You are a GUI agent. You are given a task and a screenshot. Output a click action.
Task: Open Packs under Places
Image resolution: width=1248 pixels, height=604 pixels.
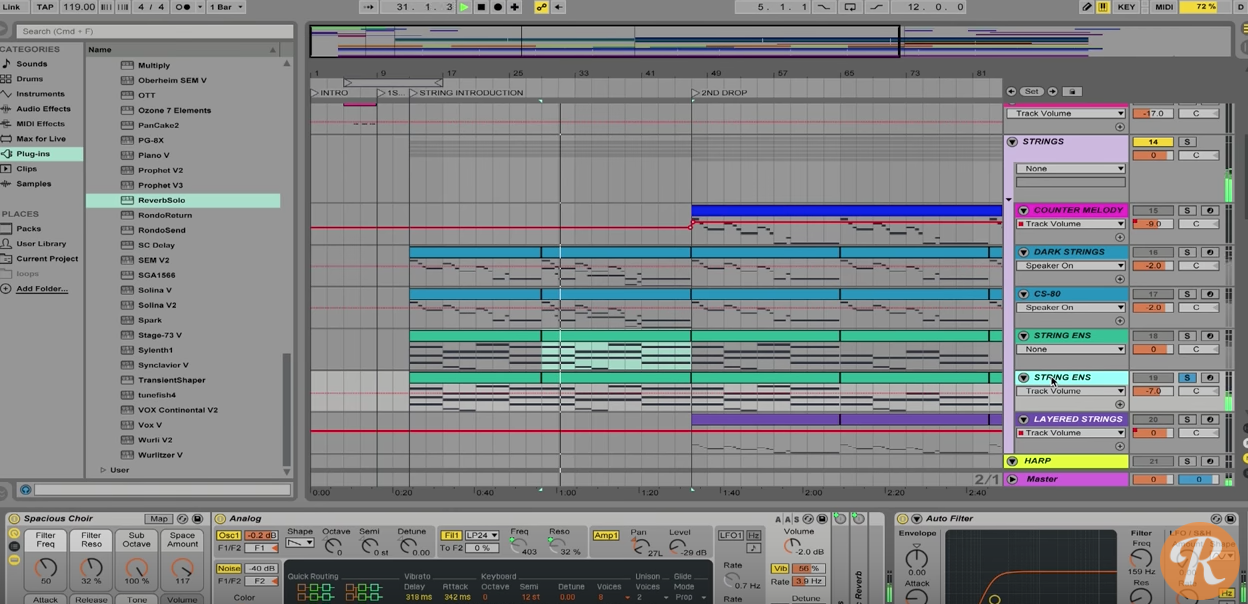(28, 229)
